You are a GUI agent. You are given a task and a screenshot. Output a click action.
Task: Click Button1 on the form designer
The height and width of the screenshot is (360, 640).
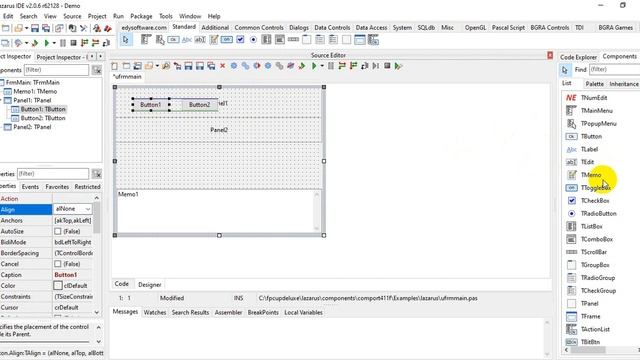point(151,105)
